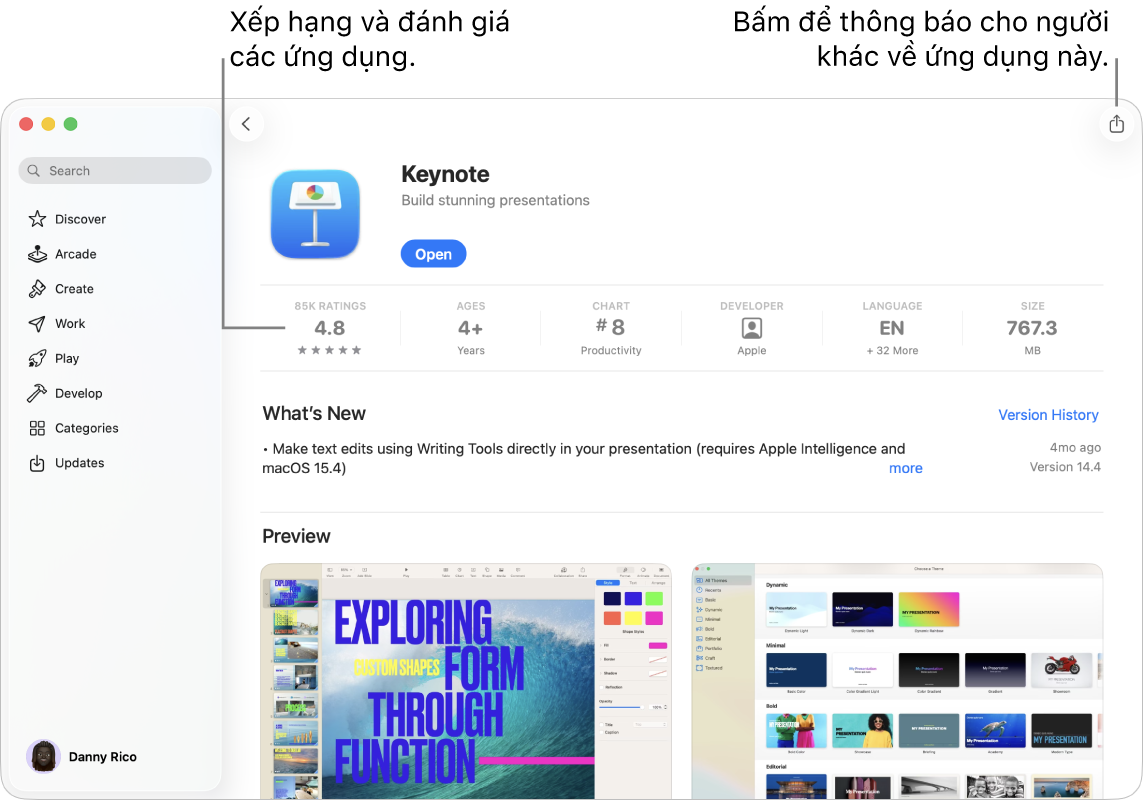Click the Develop hammer icon
Image resolution: width=1144 pixels, height=803 pixels.
tap(37, 393)
